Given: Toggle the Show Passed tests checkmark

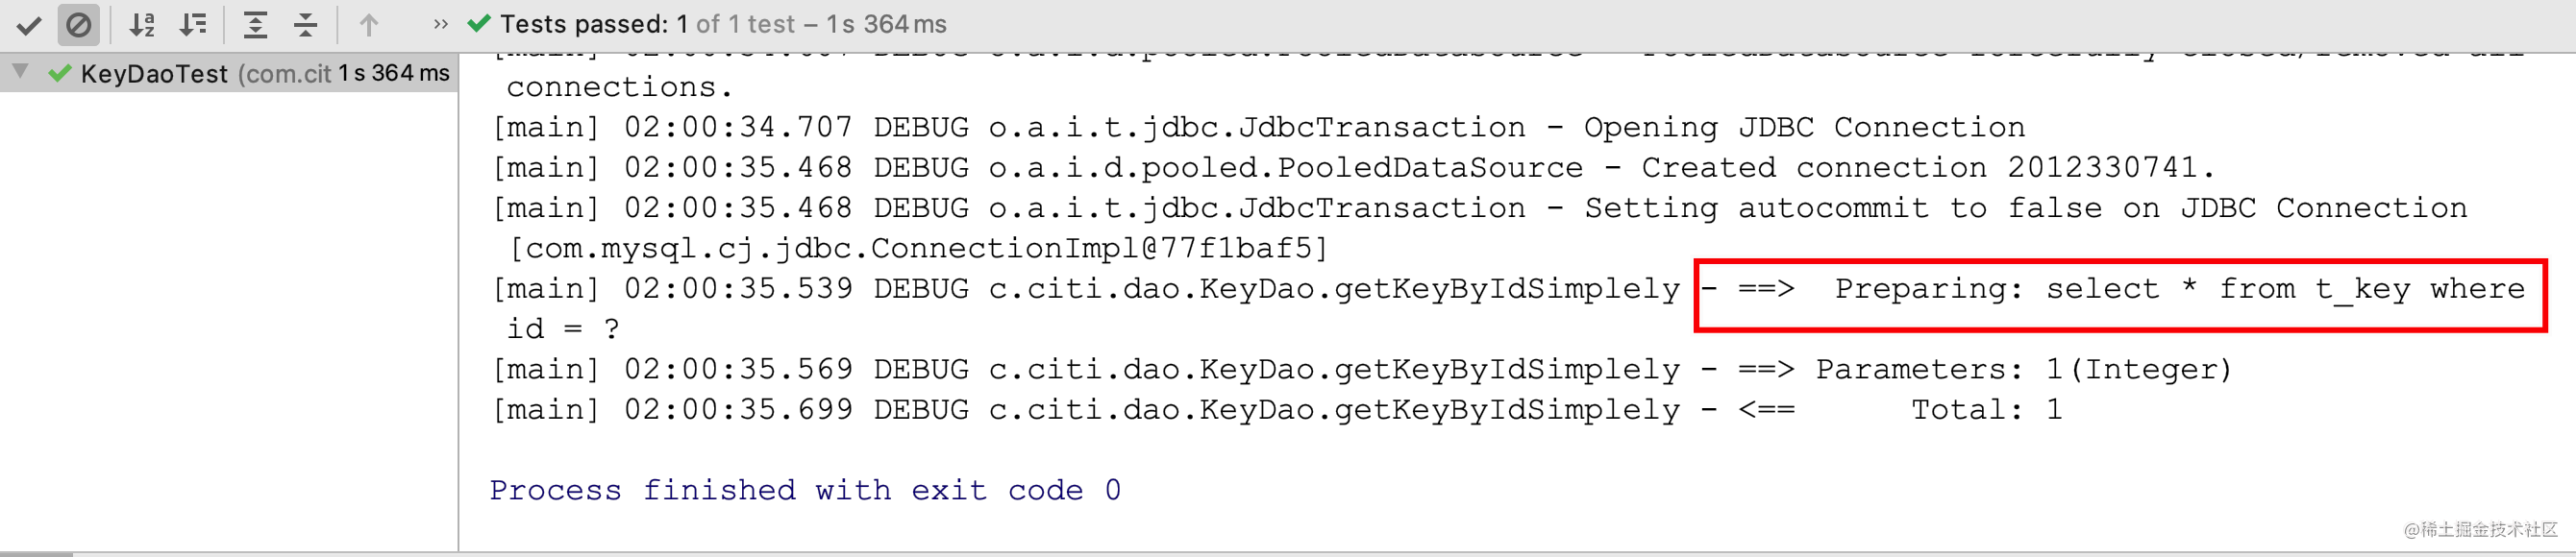Looking at the screenshot, I should pos(28,24).
